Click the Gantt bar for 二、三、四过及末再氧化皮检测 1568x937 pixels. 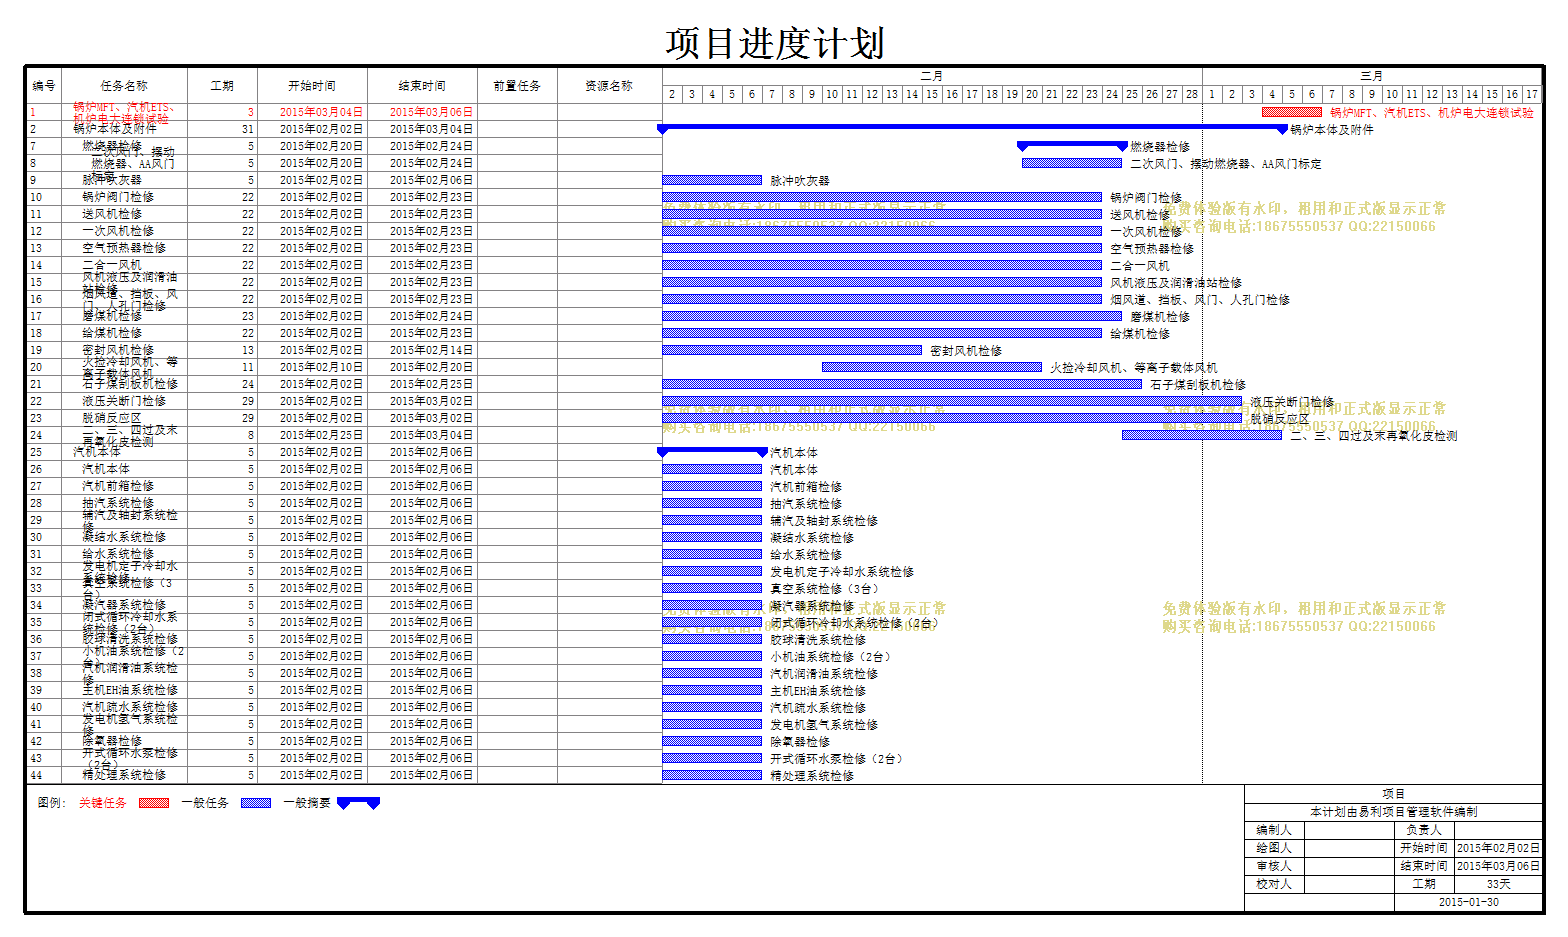pyautogui.click(x=1202, y=435)
